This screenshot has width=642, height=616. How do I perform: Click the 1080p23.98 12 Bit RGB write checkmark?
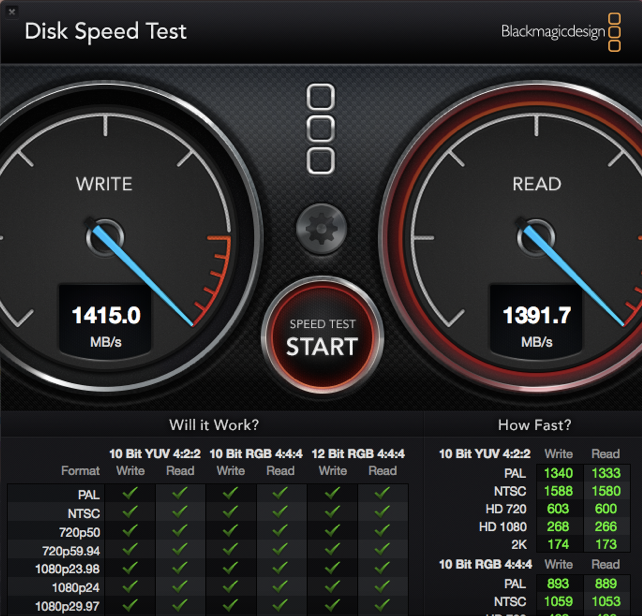point(332,567)
